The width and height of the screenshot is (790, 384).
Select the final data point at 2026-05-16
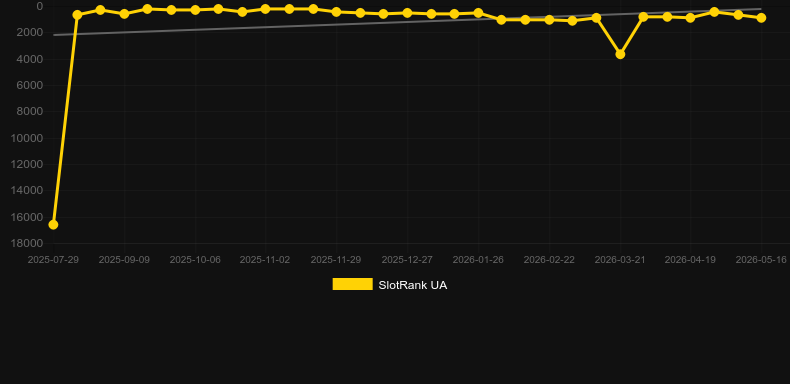point(761,18)
